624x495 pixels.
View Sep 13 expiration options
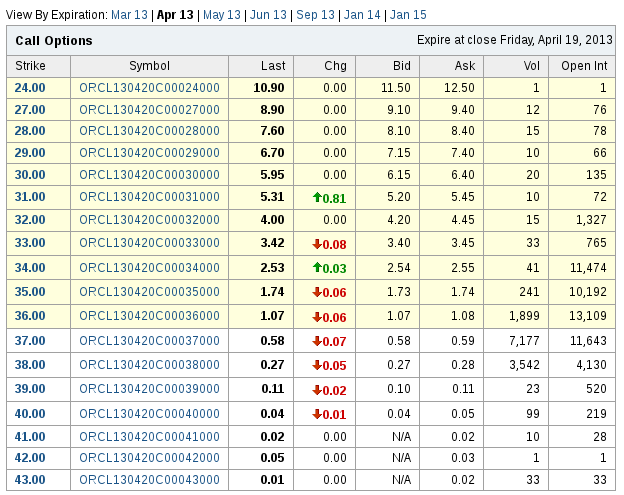[315, 15]
